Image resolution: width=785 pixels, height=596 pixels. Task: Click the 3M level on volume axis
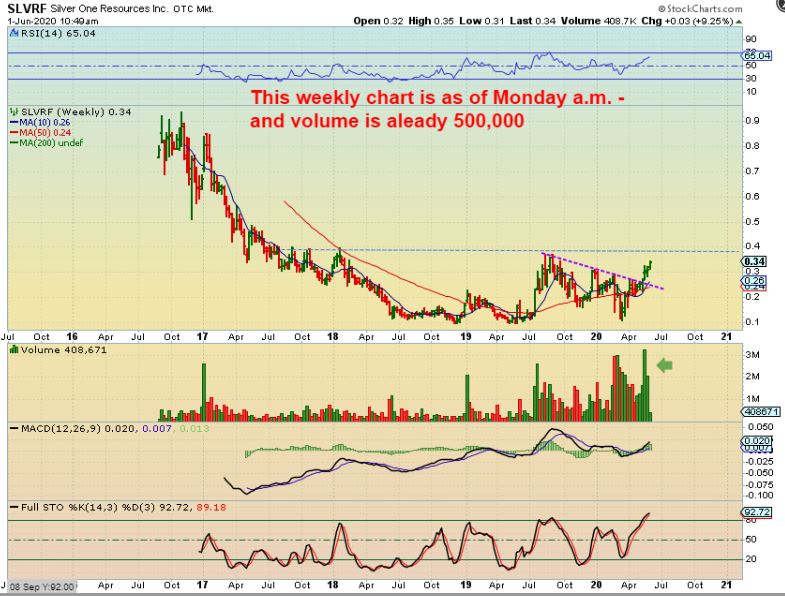click(x=753, y=355)
